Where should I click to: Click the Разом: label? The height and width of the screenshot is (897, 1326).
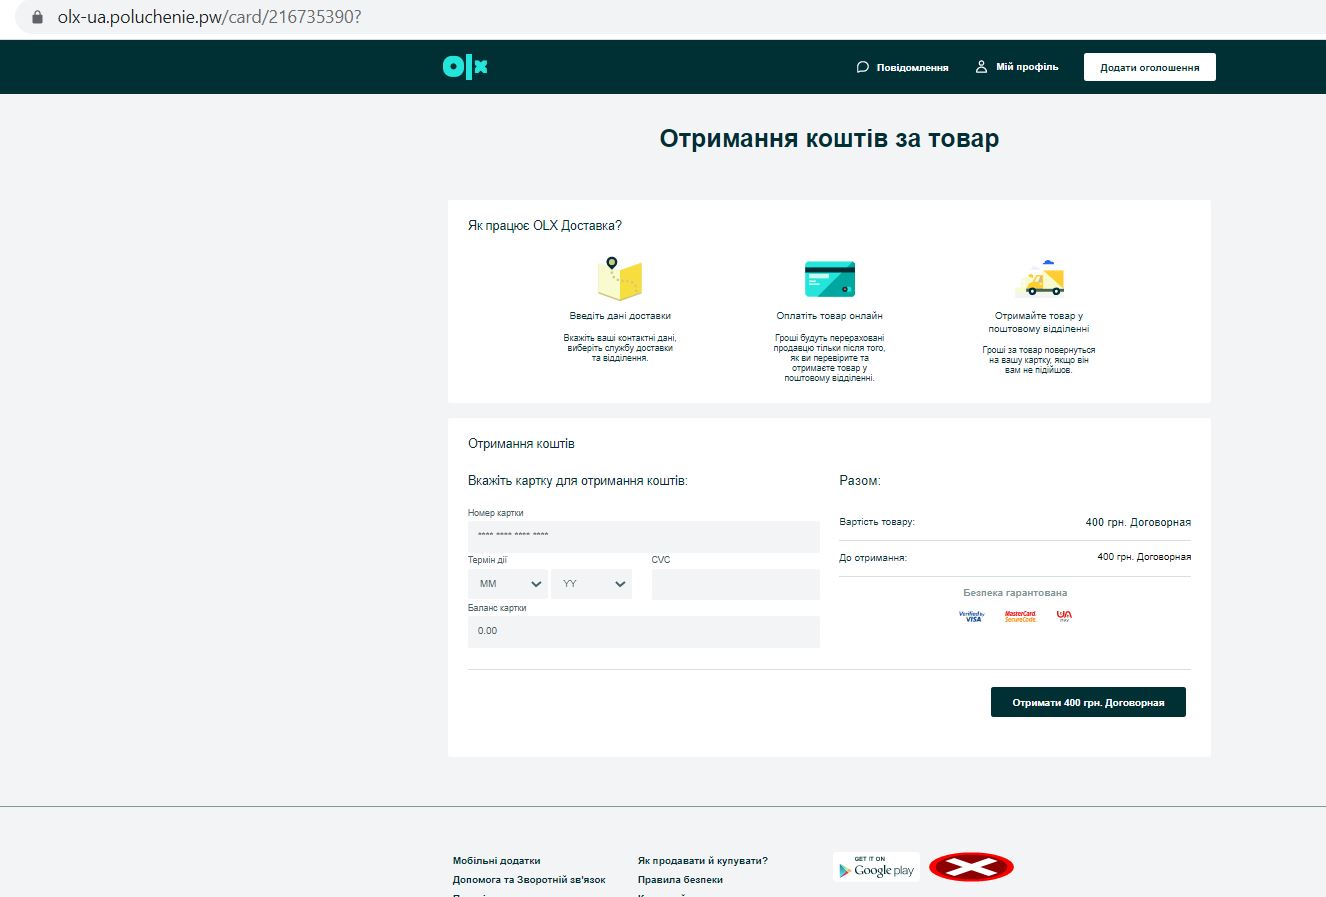(x=860, y=481)
